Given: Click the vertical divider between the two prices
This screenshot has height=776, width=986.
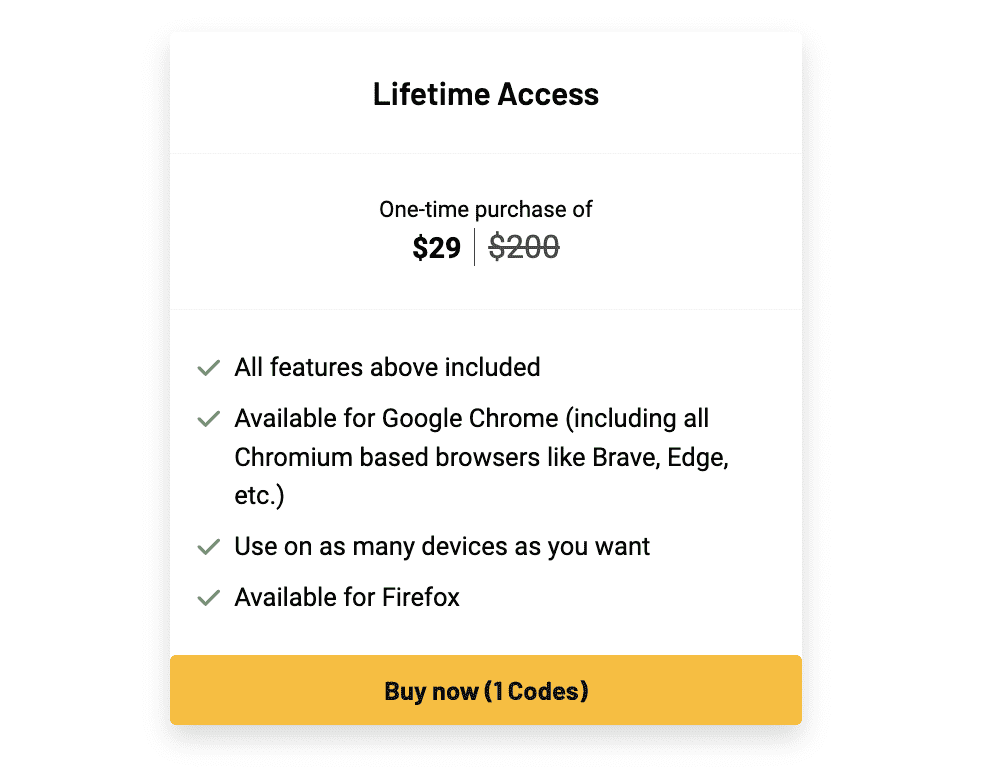Looking at the screenshot, I should (x=475, y=247).
